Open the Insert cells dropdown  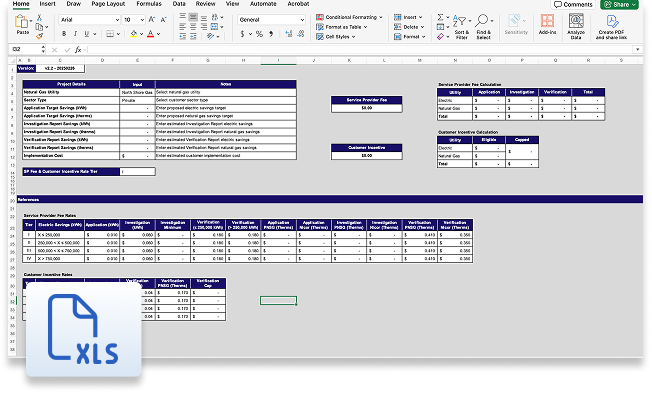click(408, 17)
